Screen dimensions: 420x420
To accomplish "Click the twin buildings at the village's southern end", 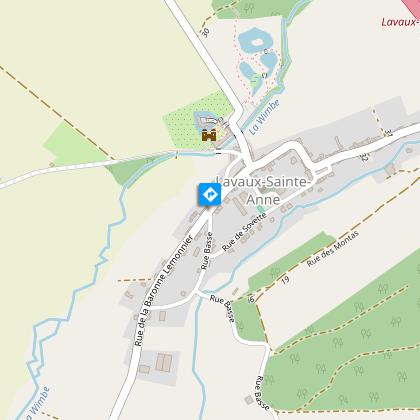I will tap(164, 363).
